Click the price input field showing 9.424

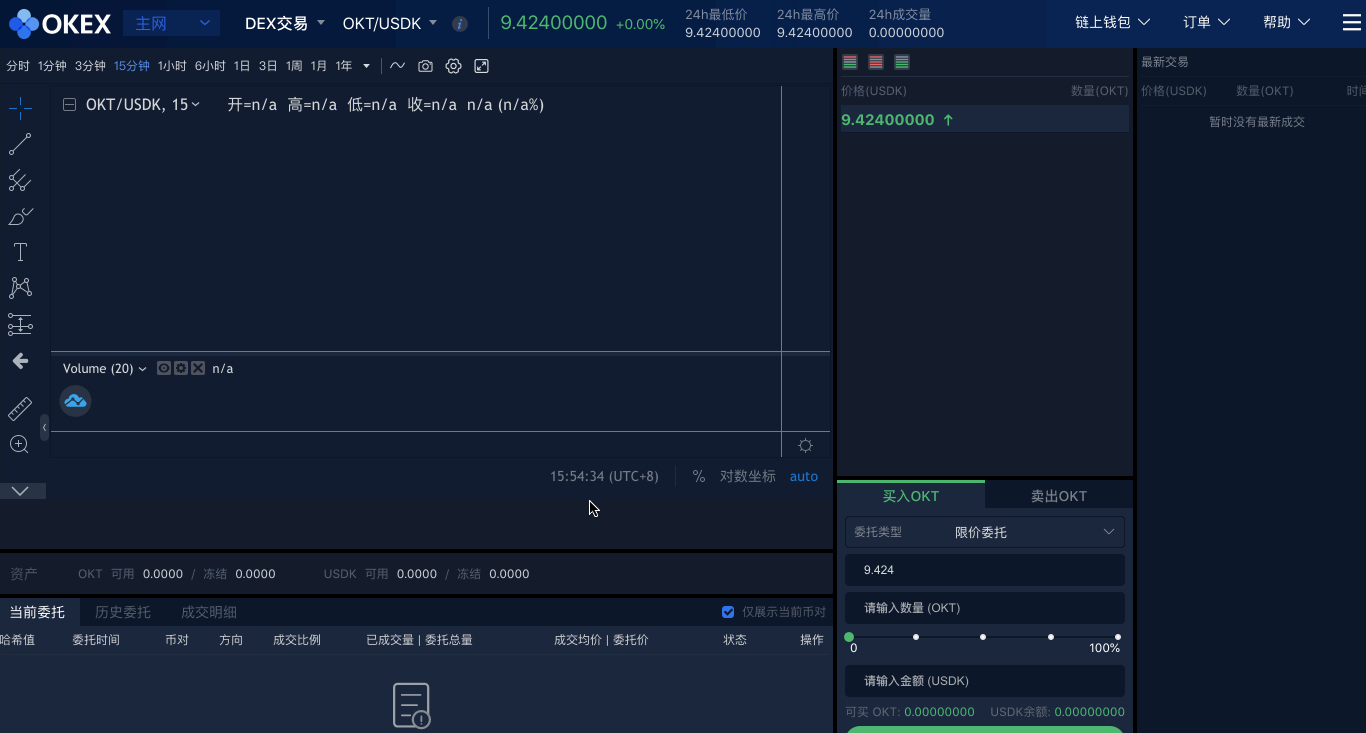985,570
